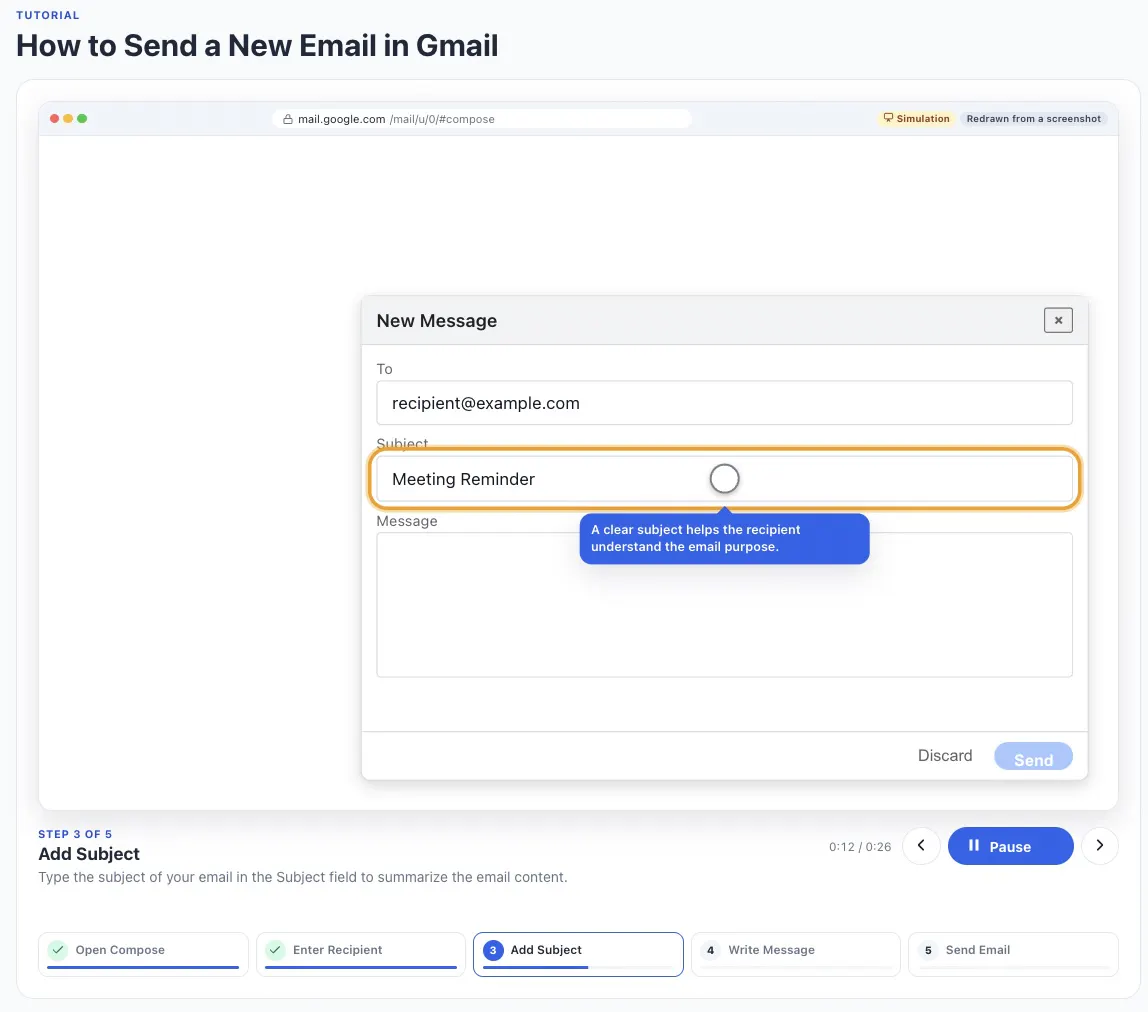Open the Send Email step
This screenshot has width=1148, height=1012.
click(1013, 954)
